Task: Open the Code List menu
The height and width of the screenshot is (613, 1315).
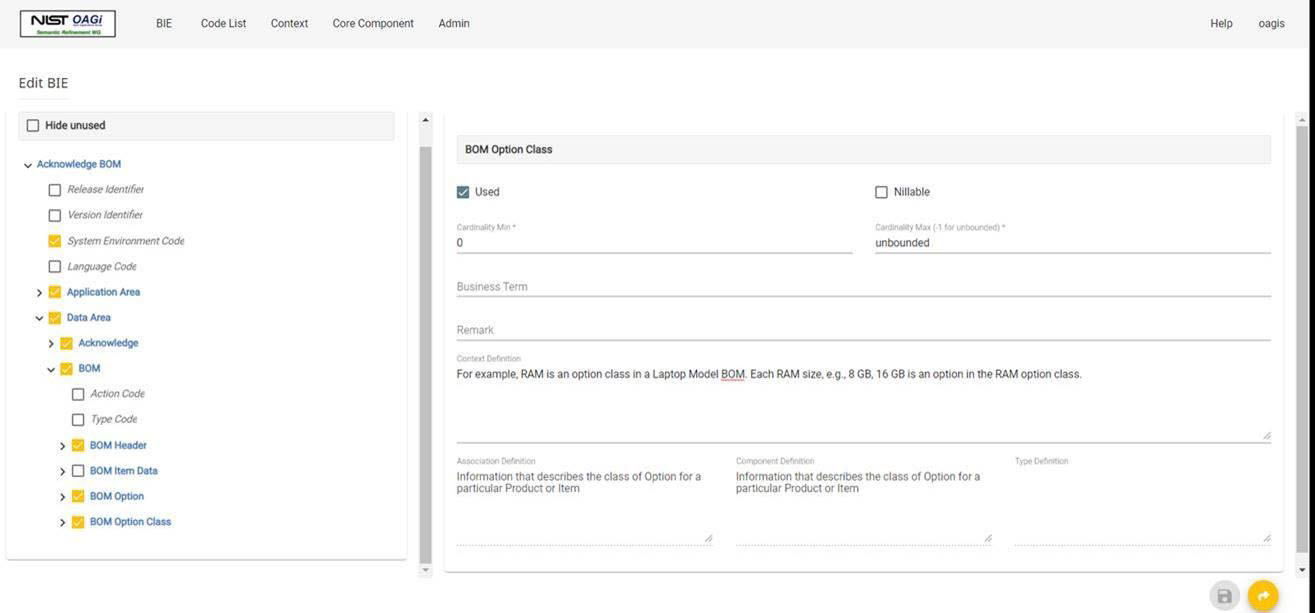Action: click(x=223, y=23)
